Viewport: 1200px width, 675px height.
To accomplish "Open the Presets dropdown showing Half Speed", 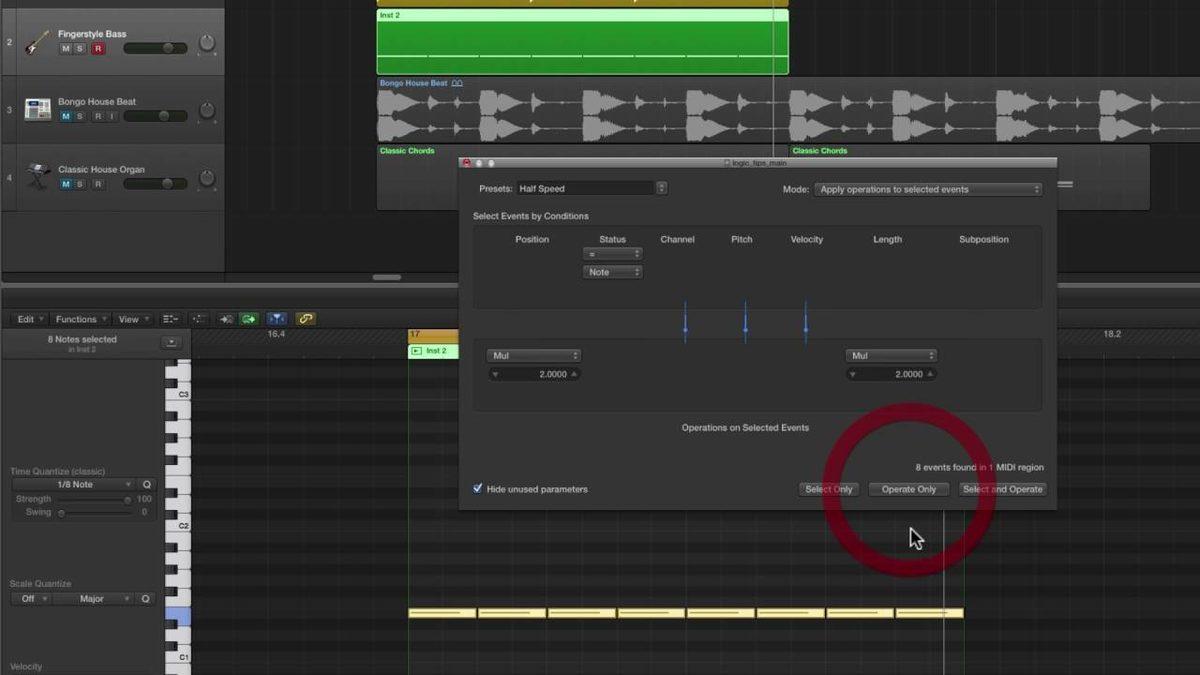I will click(x=592, y=188).
